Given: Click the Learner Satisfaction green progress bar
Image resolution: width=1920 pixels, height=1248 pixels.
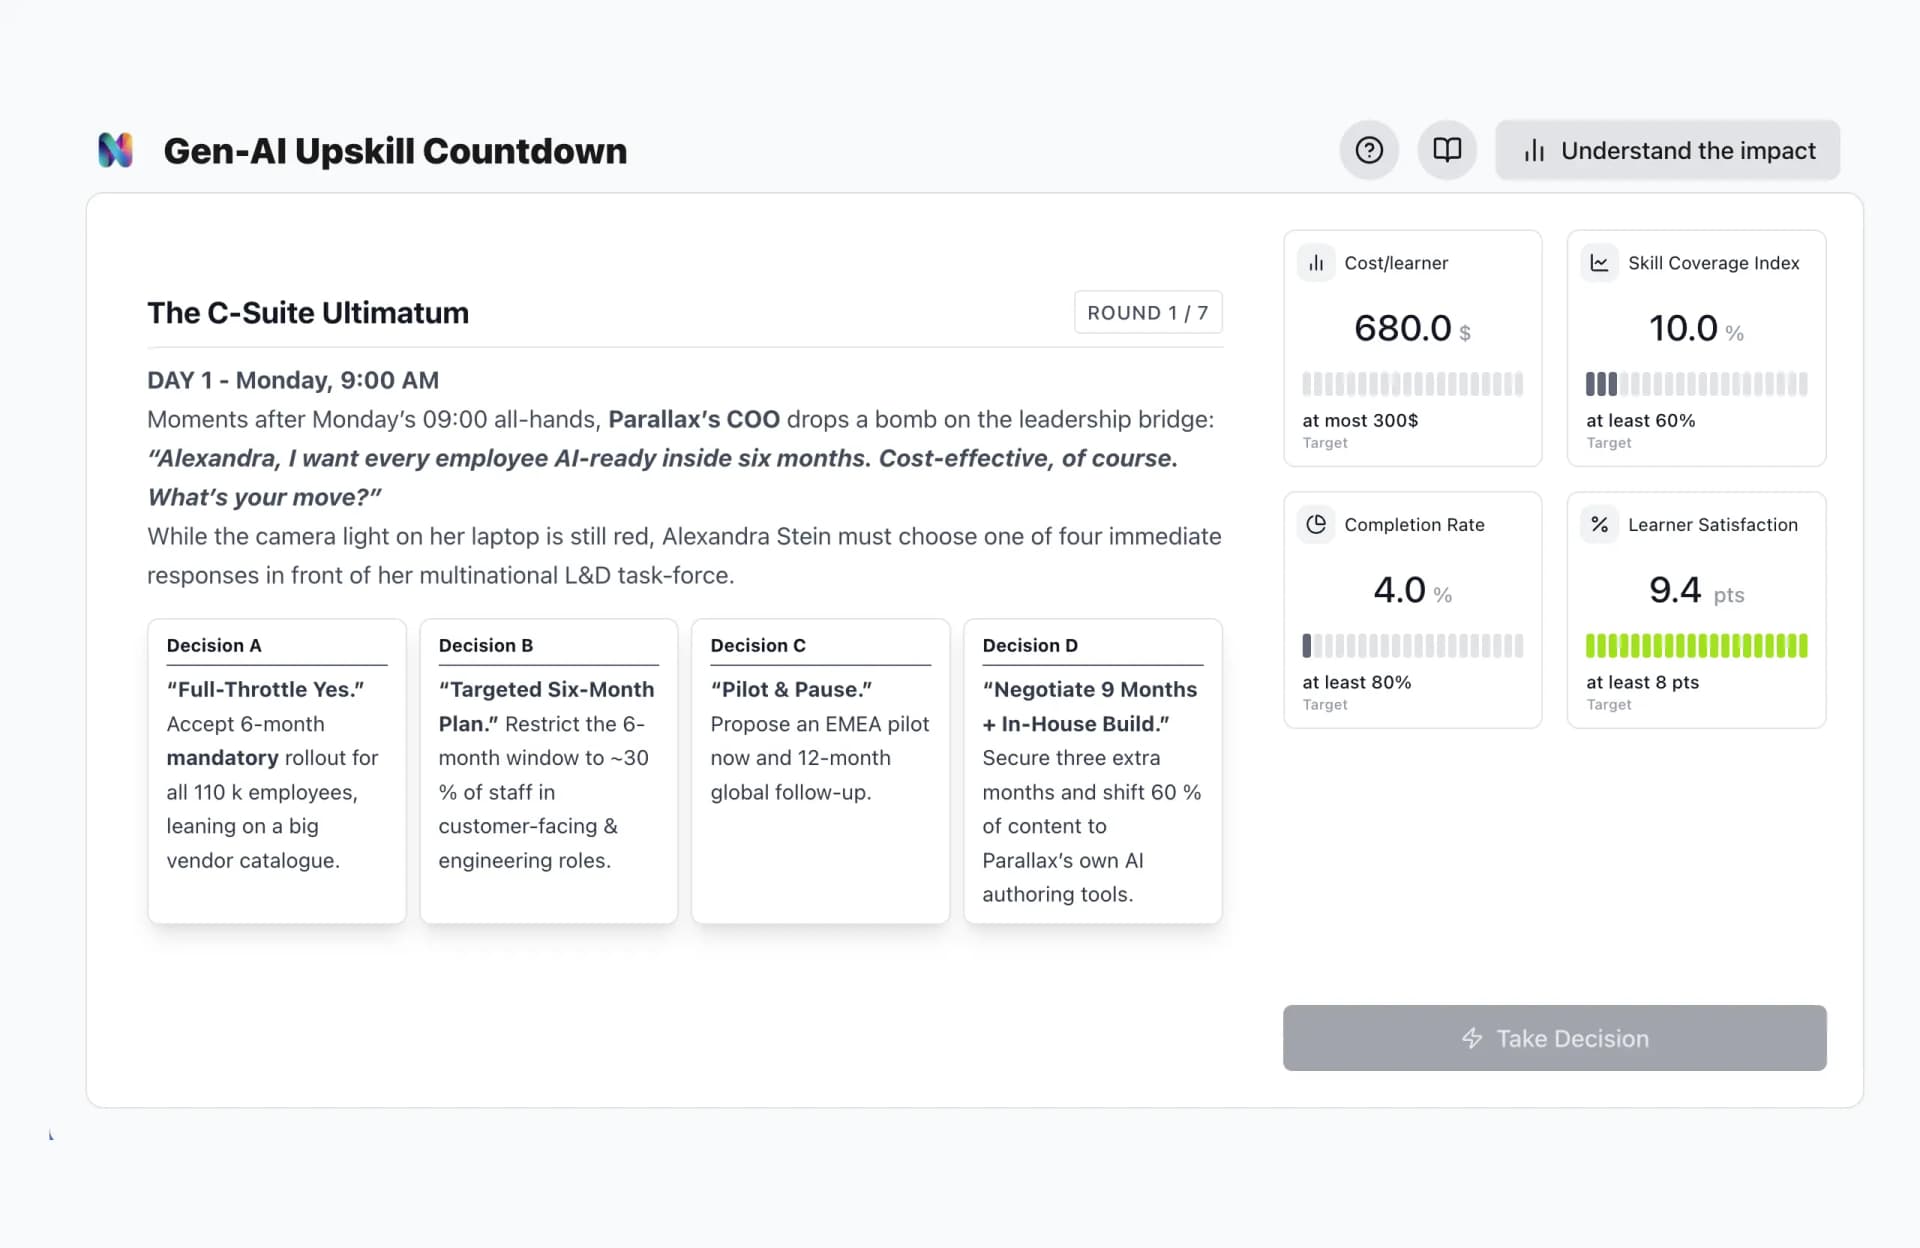Looking at the screenshot, I should [1696, 645].
